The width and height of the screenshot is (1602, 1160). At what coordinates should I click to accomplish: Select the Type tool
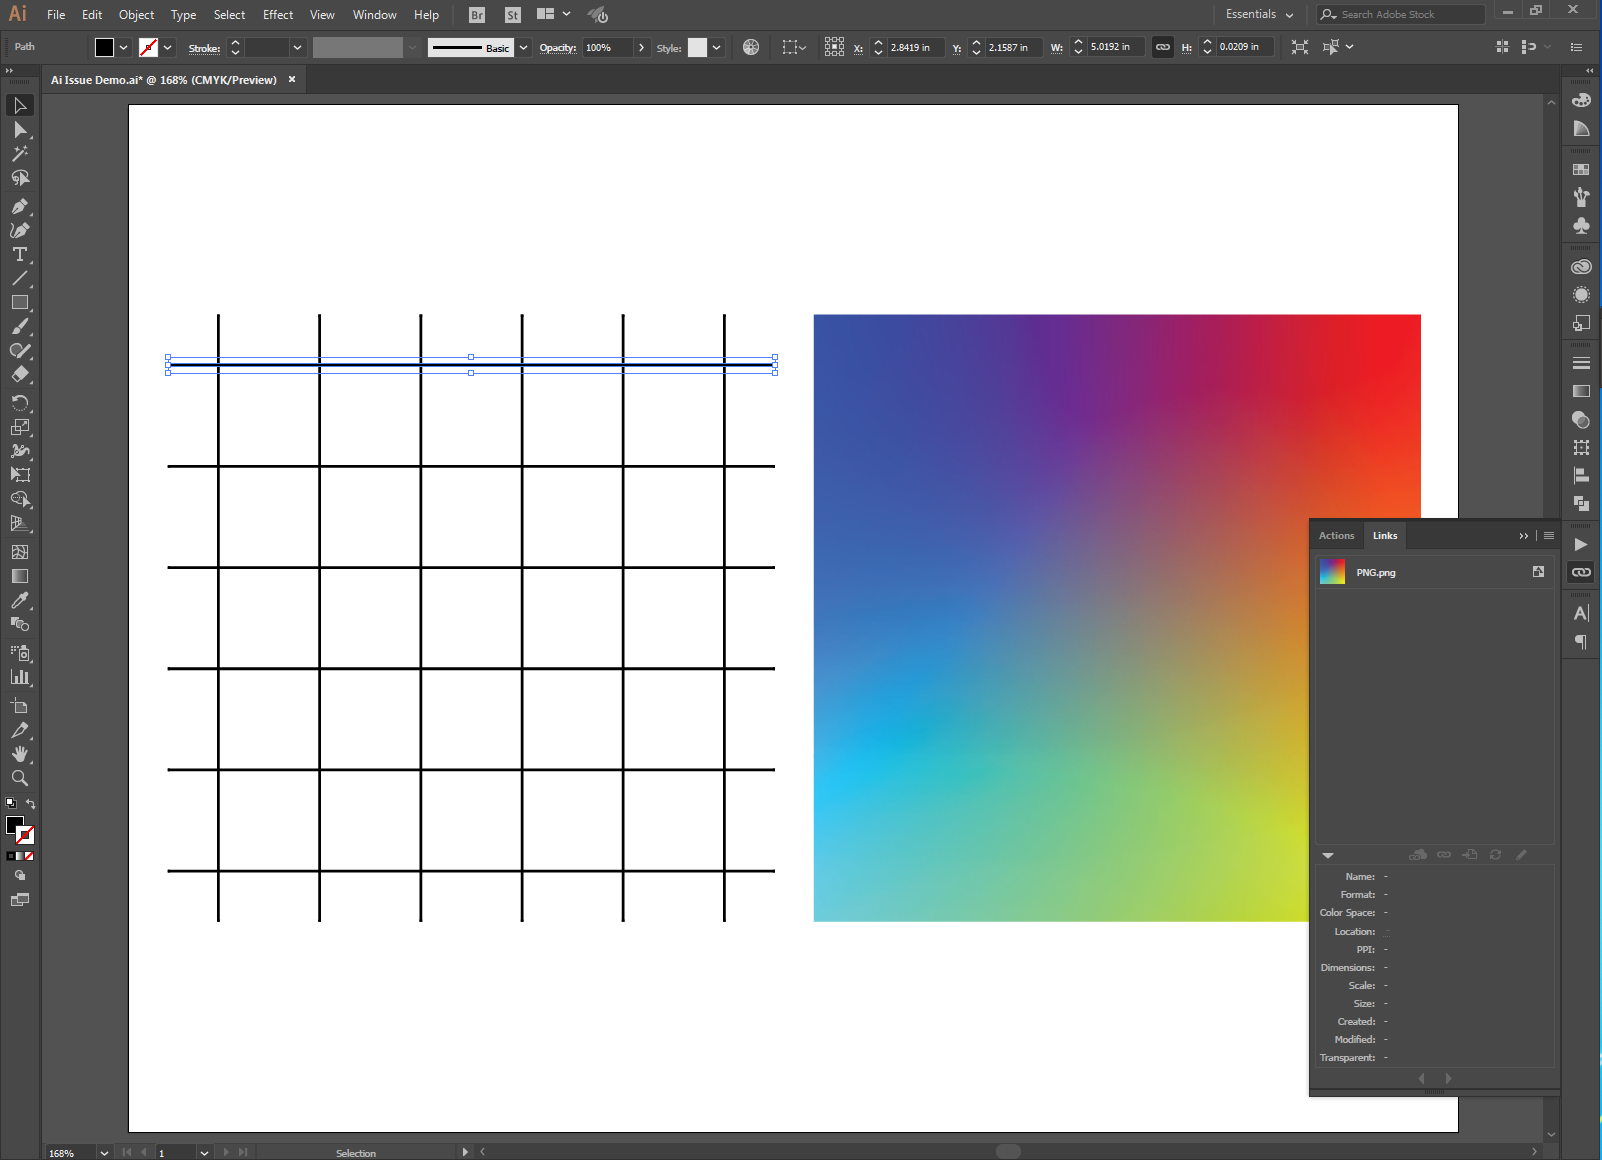click(x=20, y=254)
